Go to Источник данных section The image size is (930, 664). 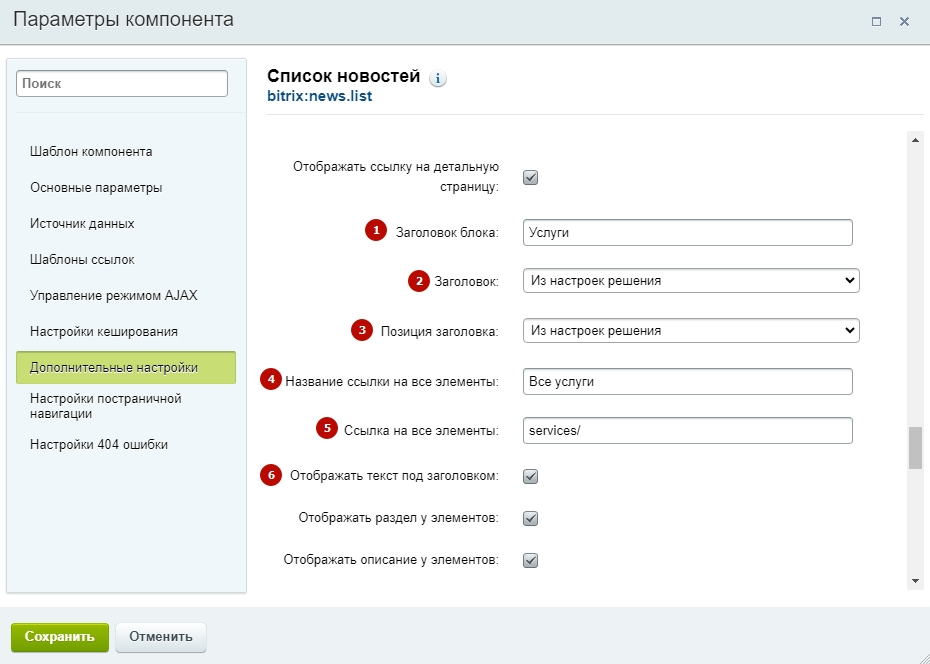(82, 224)
